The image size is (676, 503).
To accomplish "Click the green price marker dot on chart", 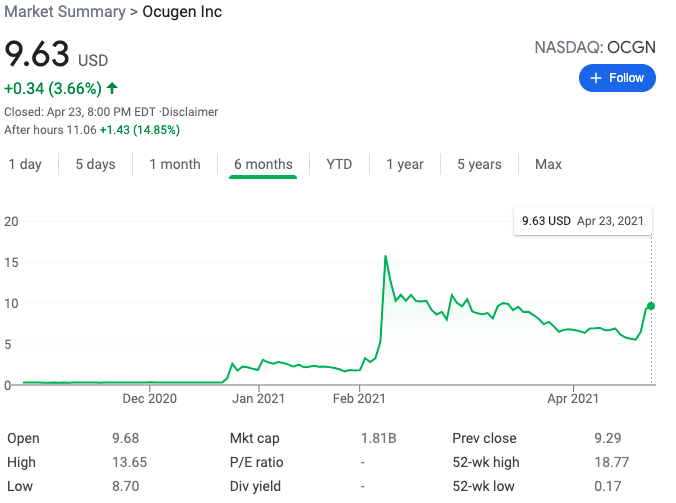I will pos(651,306).
